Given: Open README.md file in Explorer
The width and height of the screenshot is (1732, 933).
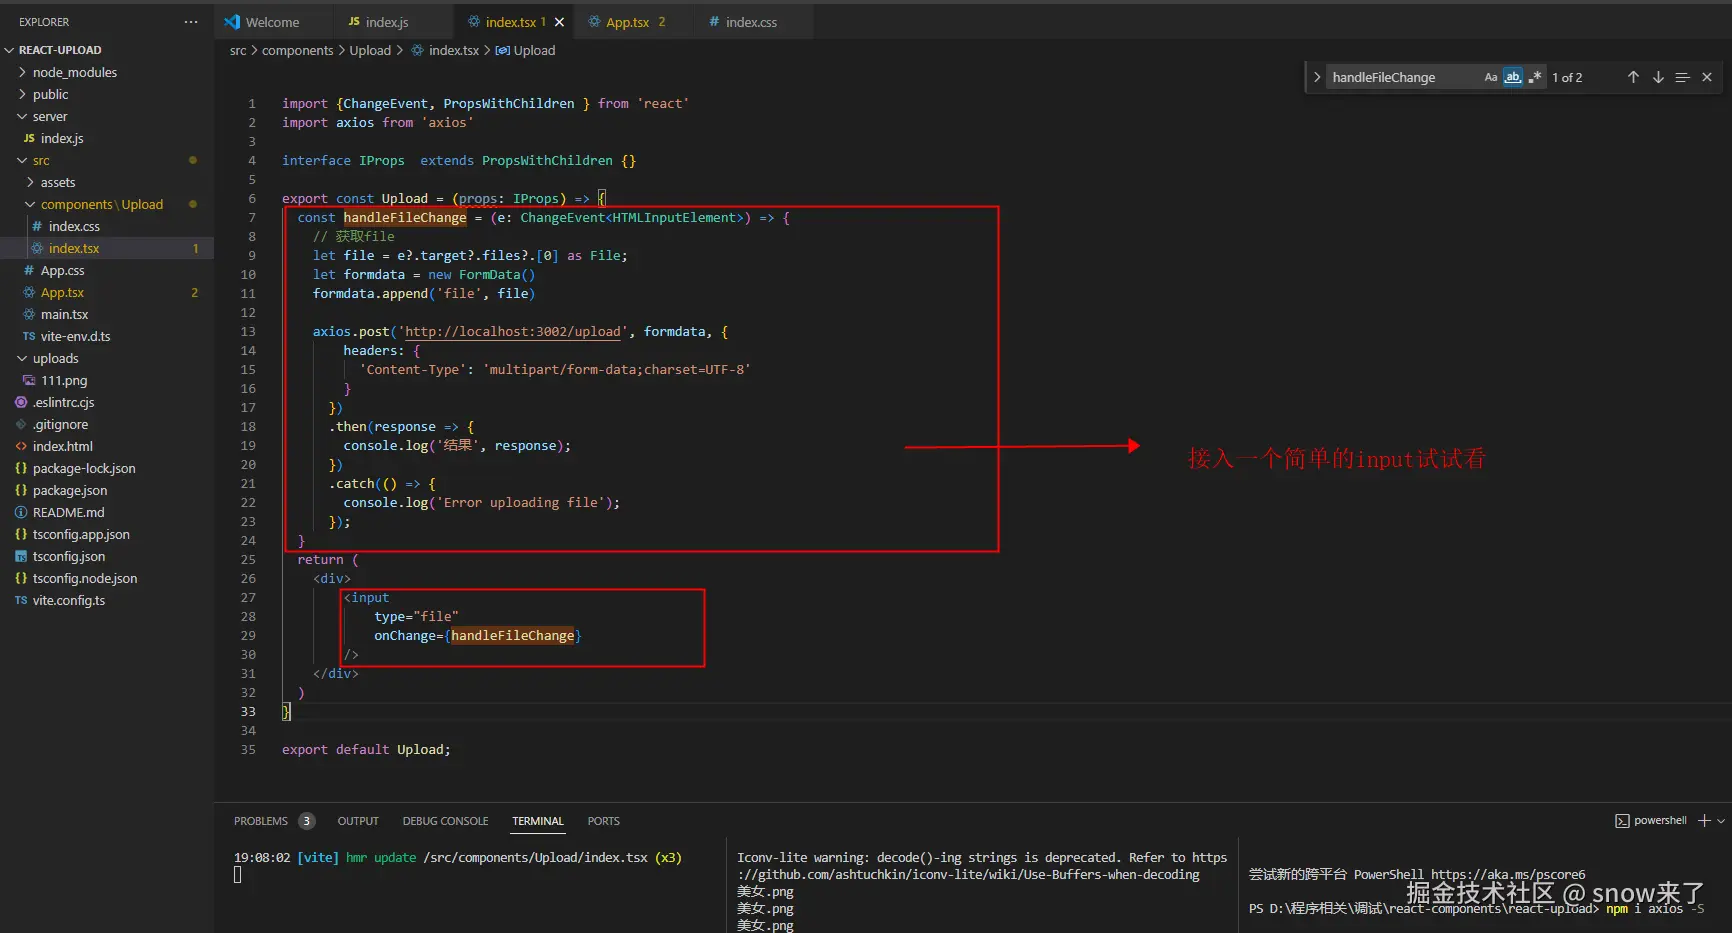Looking at the screenshot, I should pos(69,512).
